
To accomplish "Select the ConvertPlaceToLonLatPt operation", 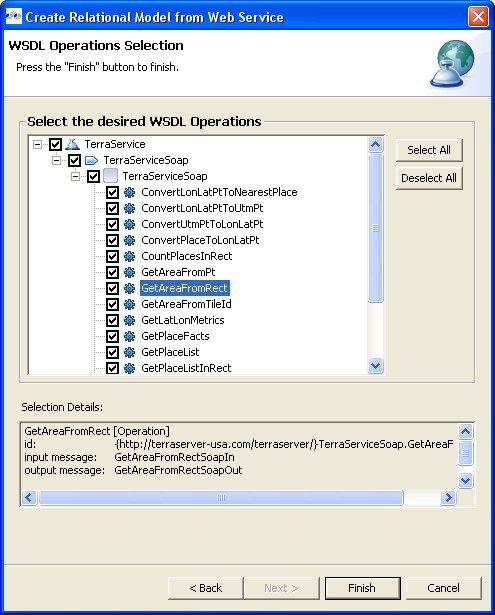I will click(x=200, y=240).
